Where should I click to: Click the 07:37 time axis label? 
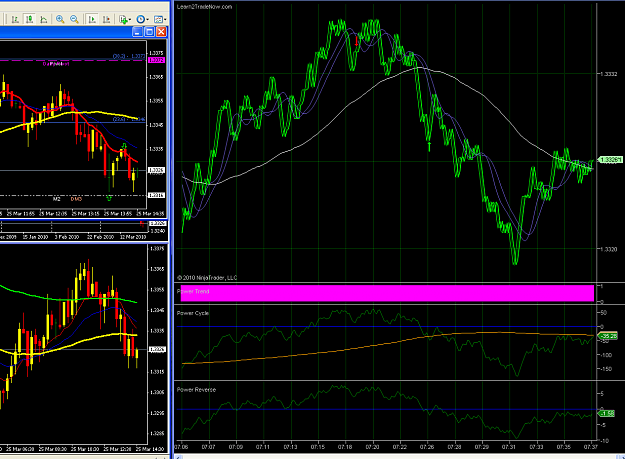click(x=590, y=447)
